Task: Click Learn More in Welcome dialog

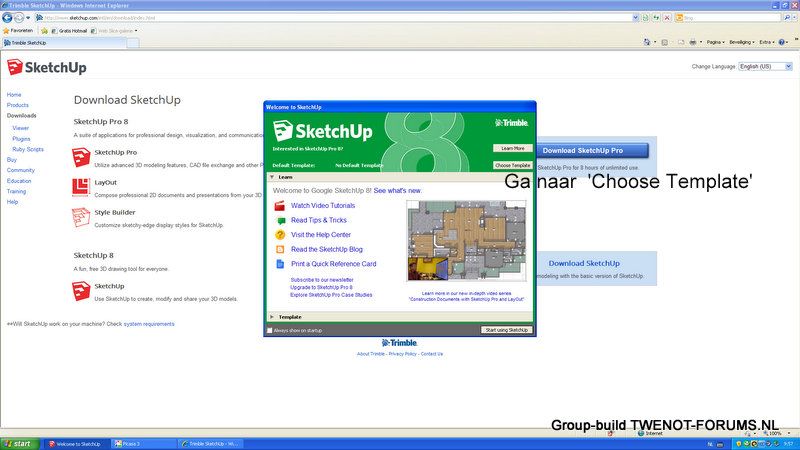Action: 513,148
